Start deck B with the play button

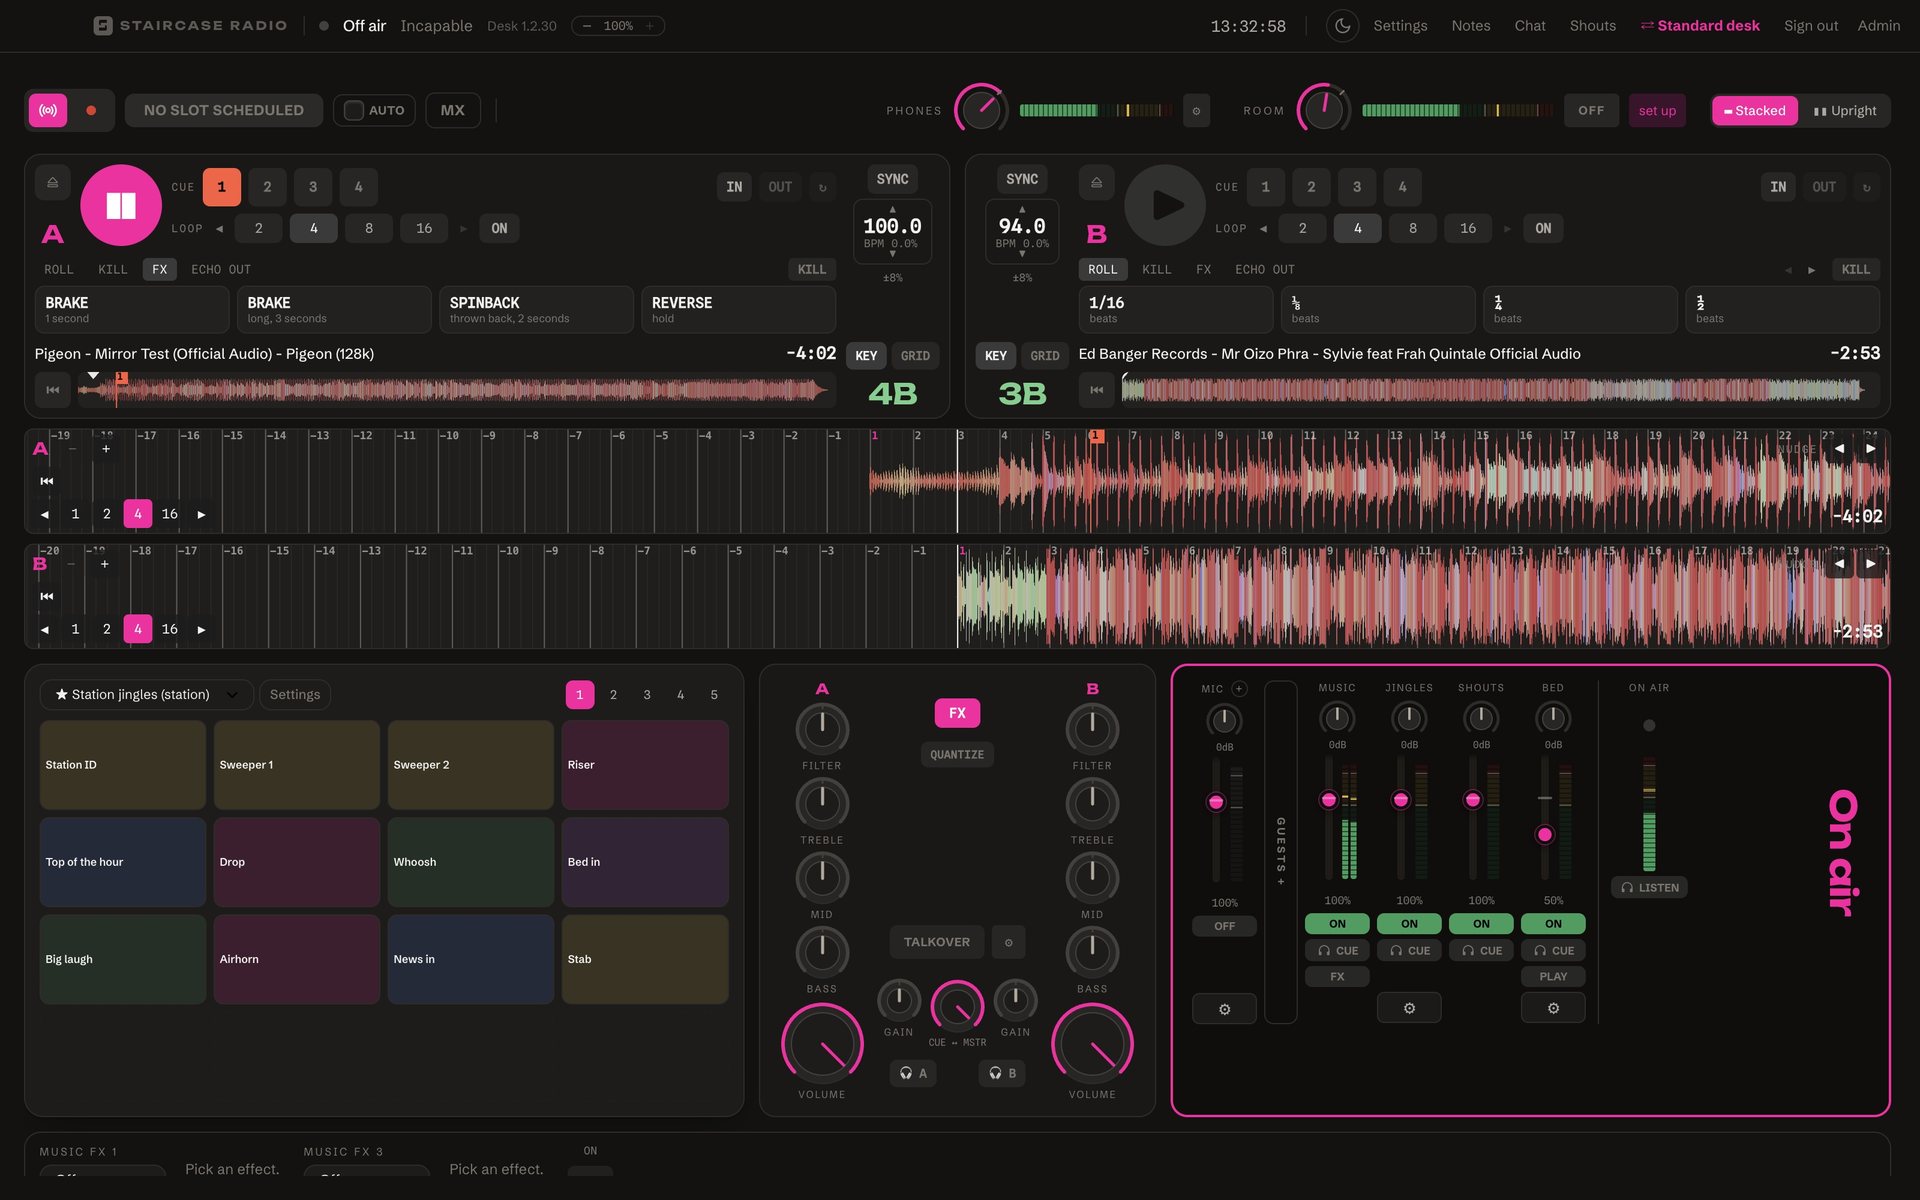(1165, 205)
